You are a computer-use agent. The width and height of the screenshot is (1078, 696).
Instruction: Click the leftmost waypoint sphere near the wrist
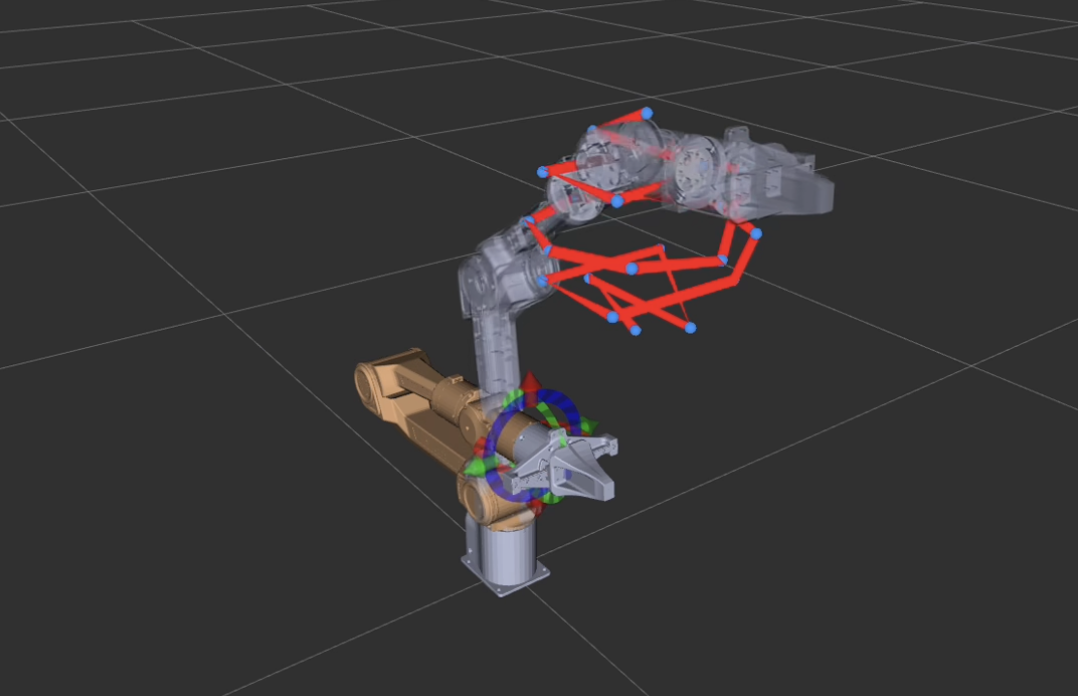pyautogui.click(x=527, y=221)
